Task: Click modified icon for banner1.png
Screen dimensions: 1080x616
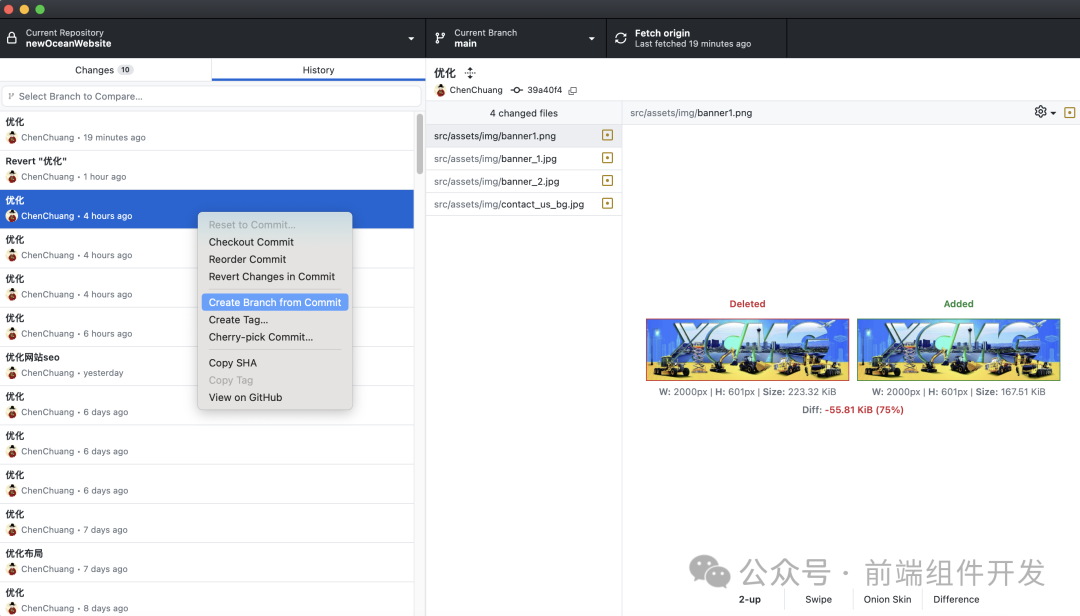Action: point(608,135)
